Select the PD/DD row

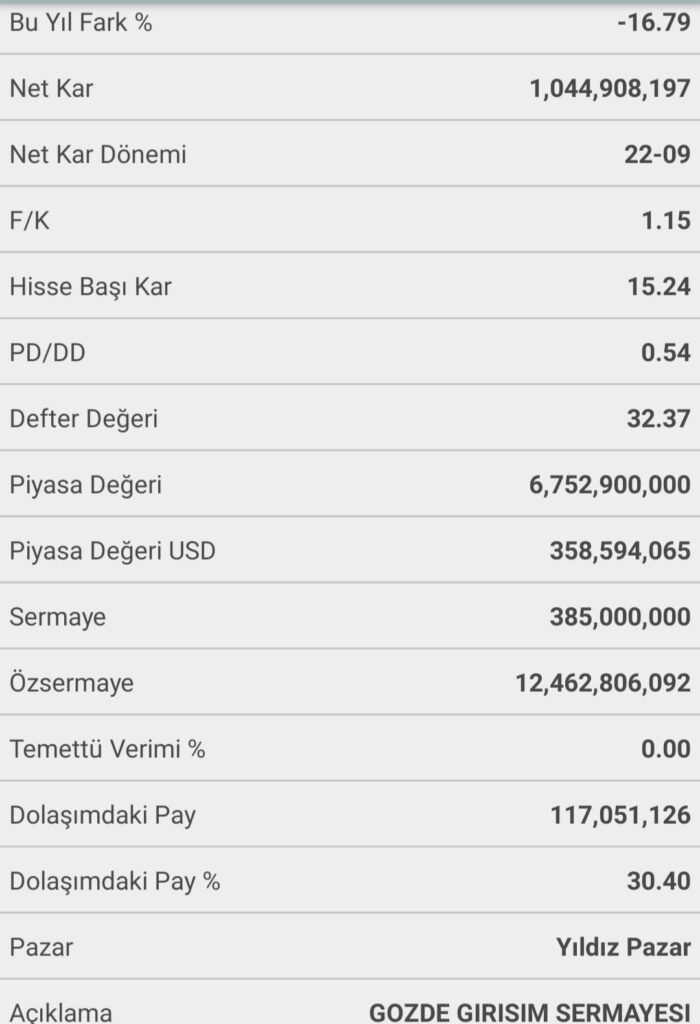pyautogui.click(x=350, y=351)
